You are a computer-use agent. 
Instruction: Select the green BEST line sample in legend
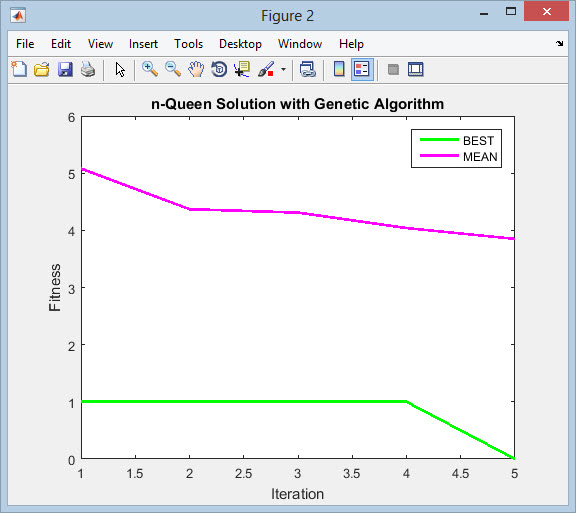[439, 140]
